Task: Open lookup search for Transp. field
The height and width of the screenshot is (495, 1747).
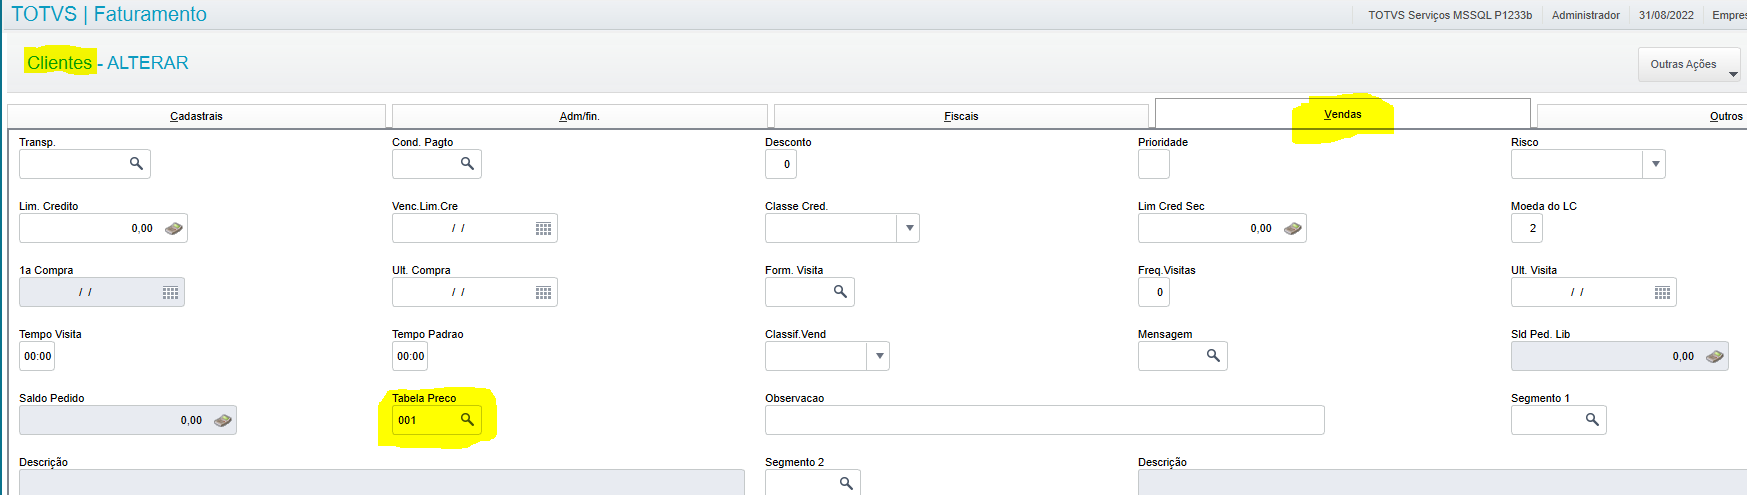Action: click(x=136, y=164)
